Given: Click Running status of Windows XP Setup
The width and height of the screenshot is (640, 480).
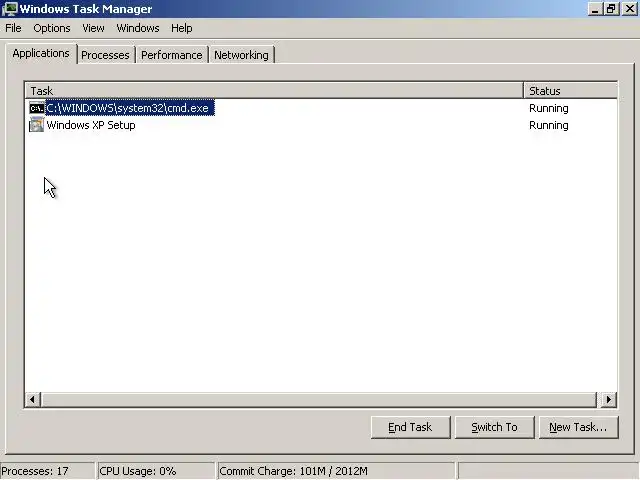Looking at the screenshot, I should (x=549, y=125).
